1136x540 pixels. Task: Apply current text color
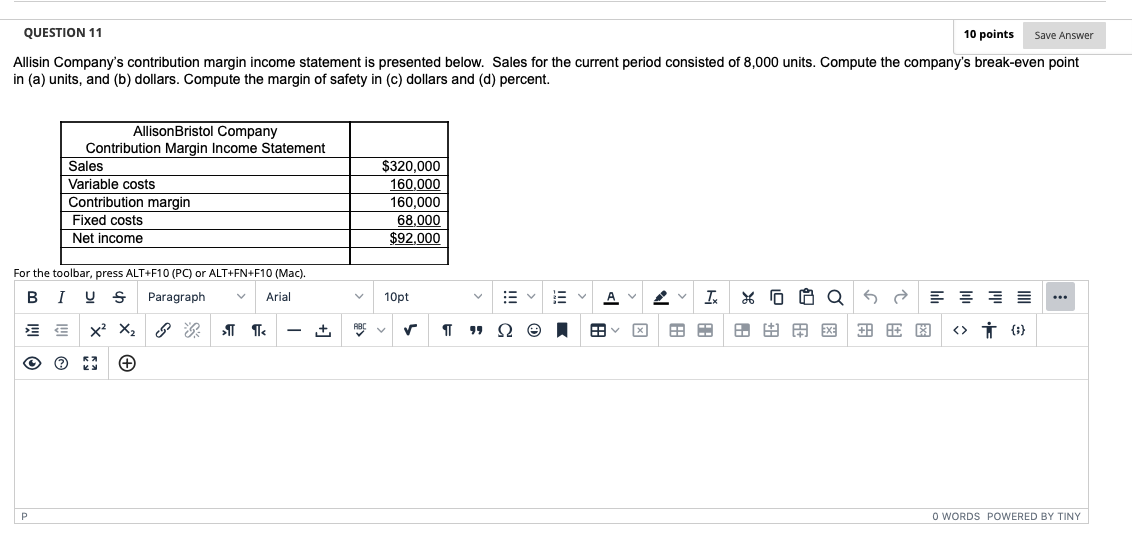pyautogui.click(x=611, y=297)
